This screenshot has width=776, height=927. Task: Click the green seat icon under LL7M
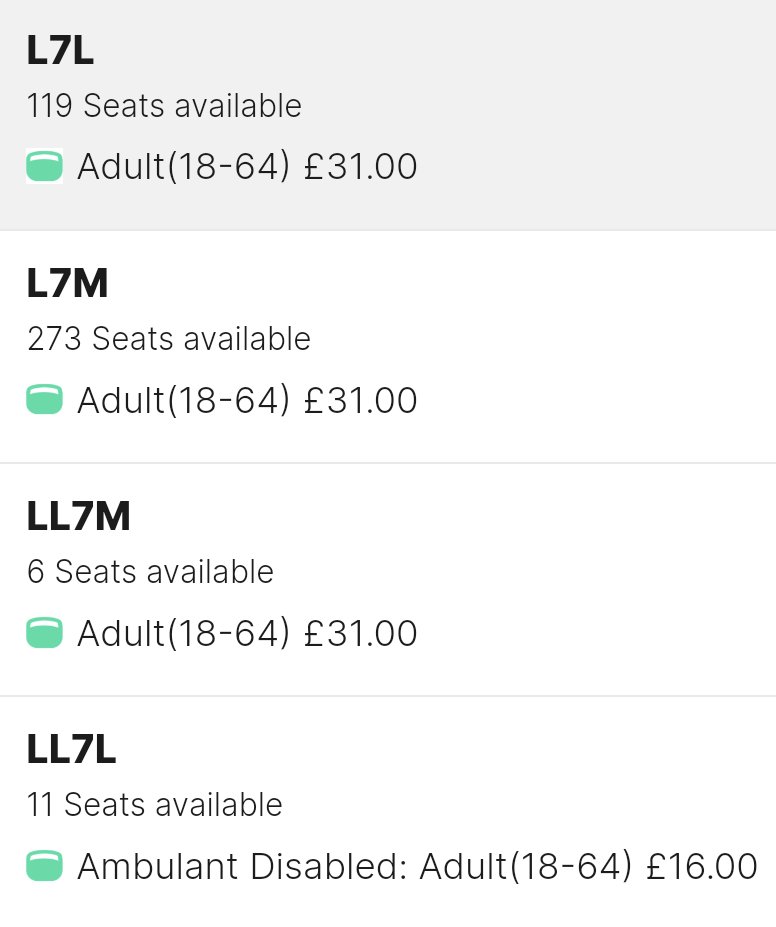44,633
